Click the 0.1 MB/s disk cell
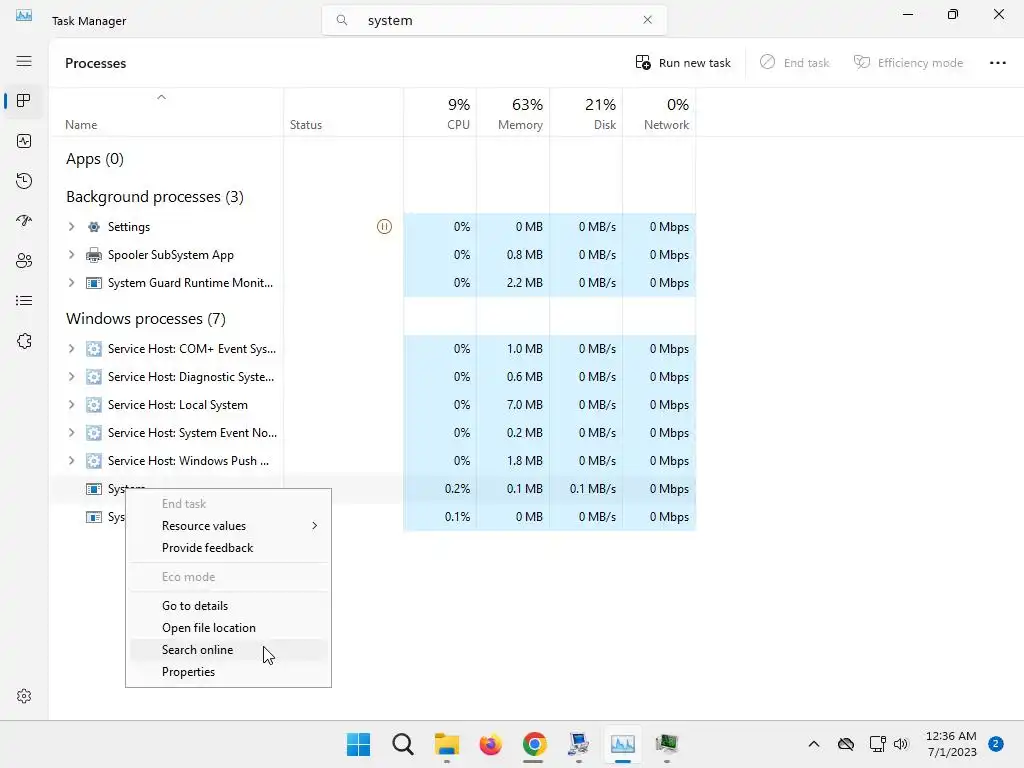Viewport: 1024px width, 768px height. click(586, 488)
